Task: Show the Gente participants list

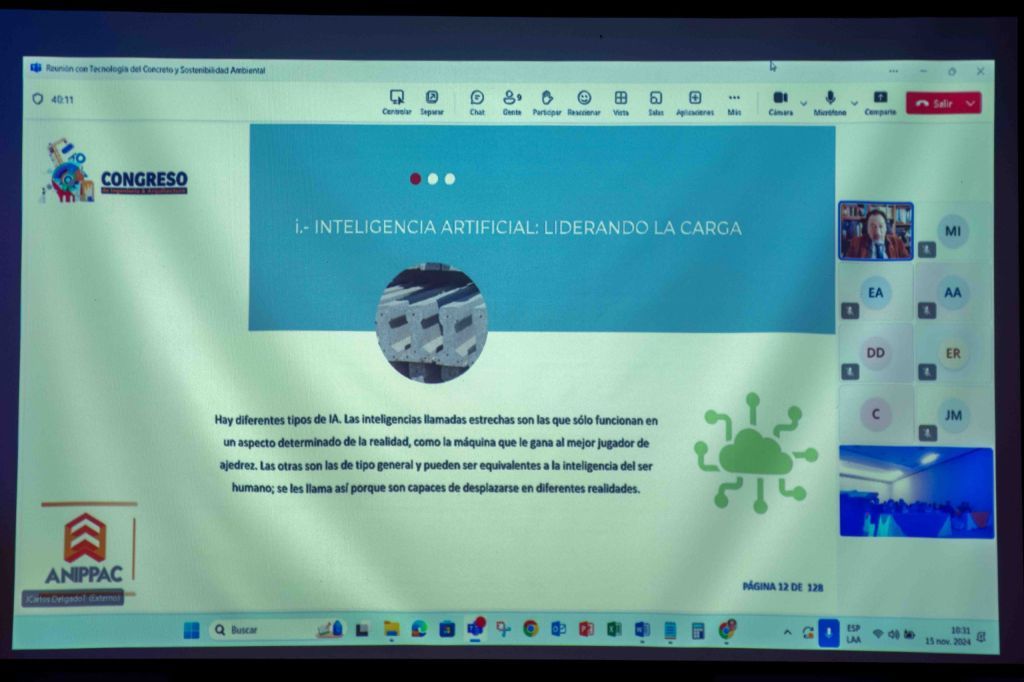Action: (x=512, y=102)
